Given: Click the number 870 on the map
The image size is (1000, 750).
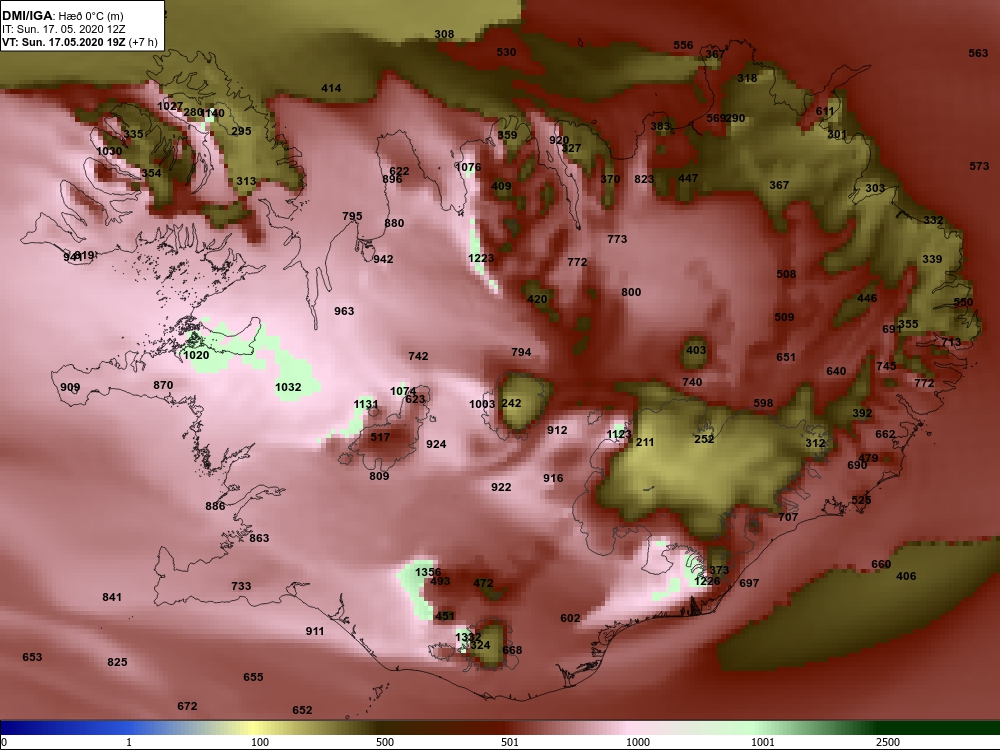Looking at the screenshot, I should [x=163, y=385].
